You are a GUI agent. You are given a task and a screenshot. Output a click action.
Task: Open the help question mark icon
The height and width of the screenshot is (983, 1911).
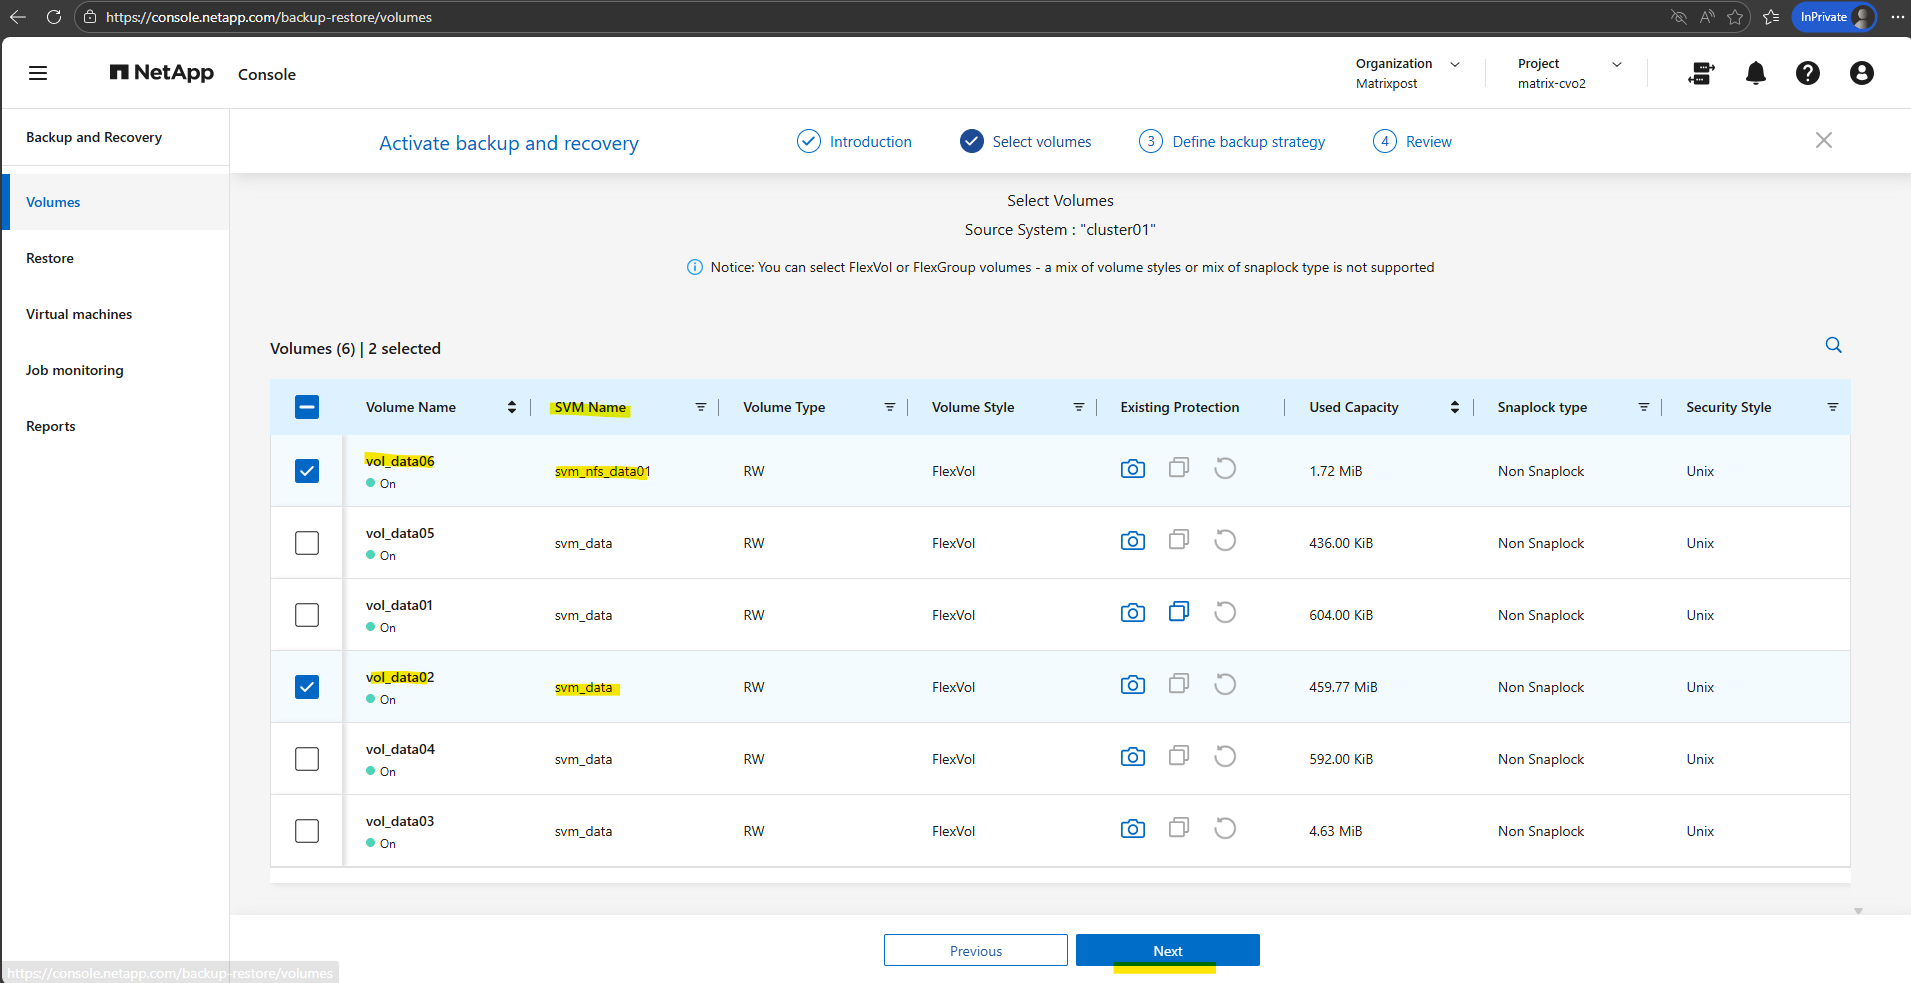tap(1807, 73)
